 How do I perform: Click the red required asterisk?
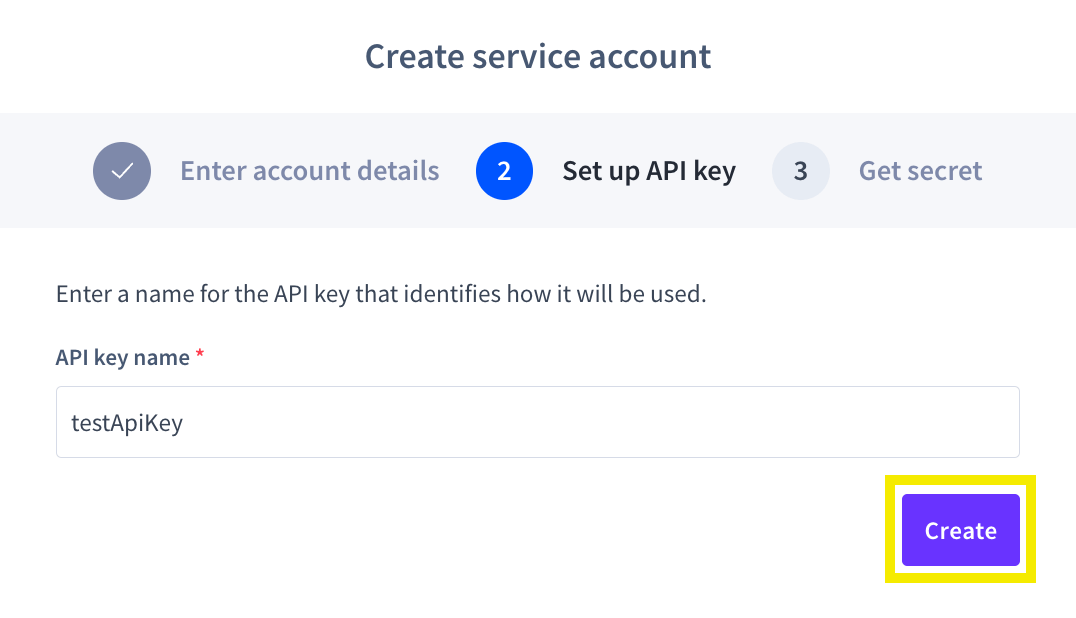(200, 357)
